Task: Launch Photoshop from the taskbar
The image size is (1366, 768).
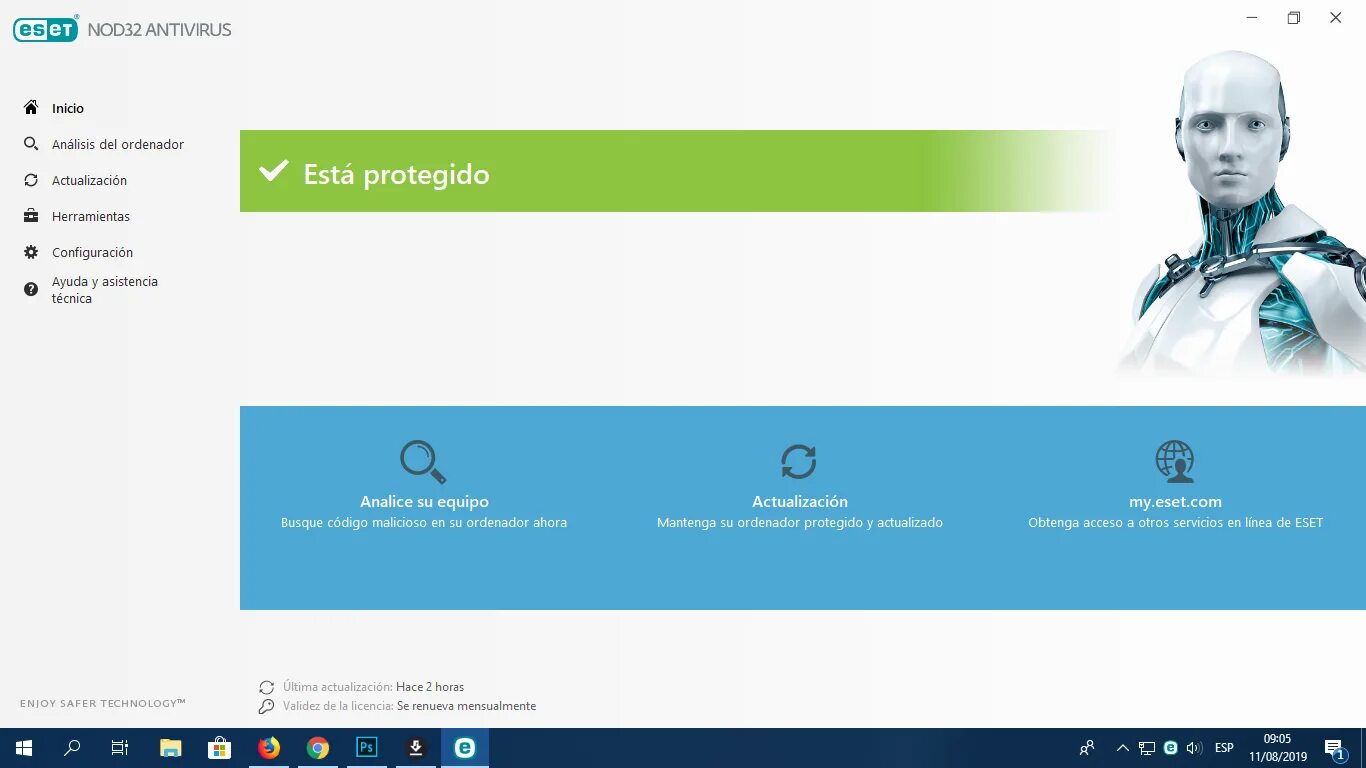Action: tap(367, 748)
